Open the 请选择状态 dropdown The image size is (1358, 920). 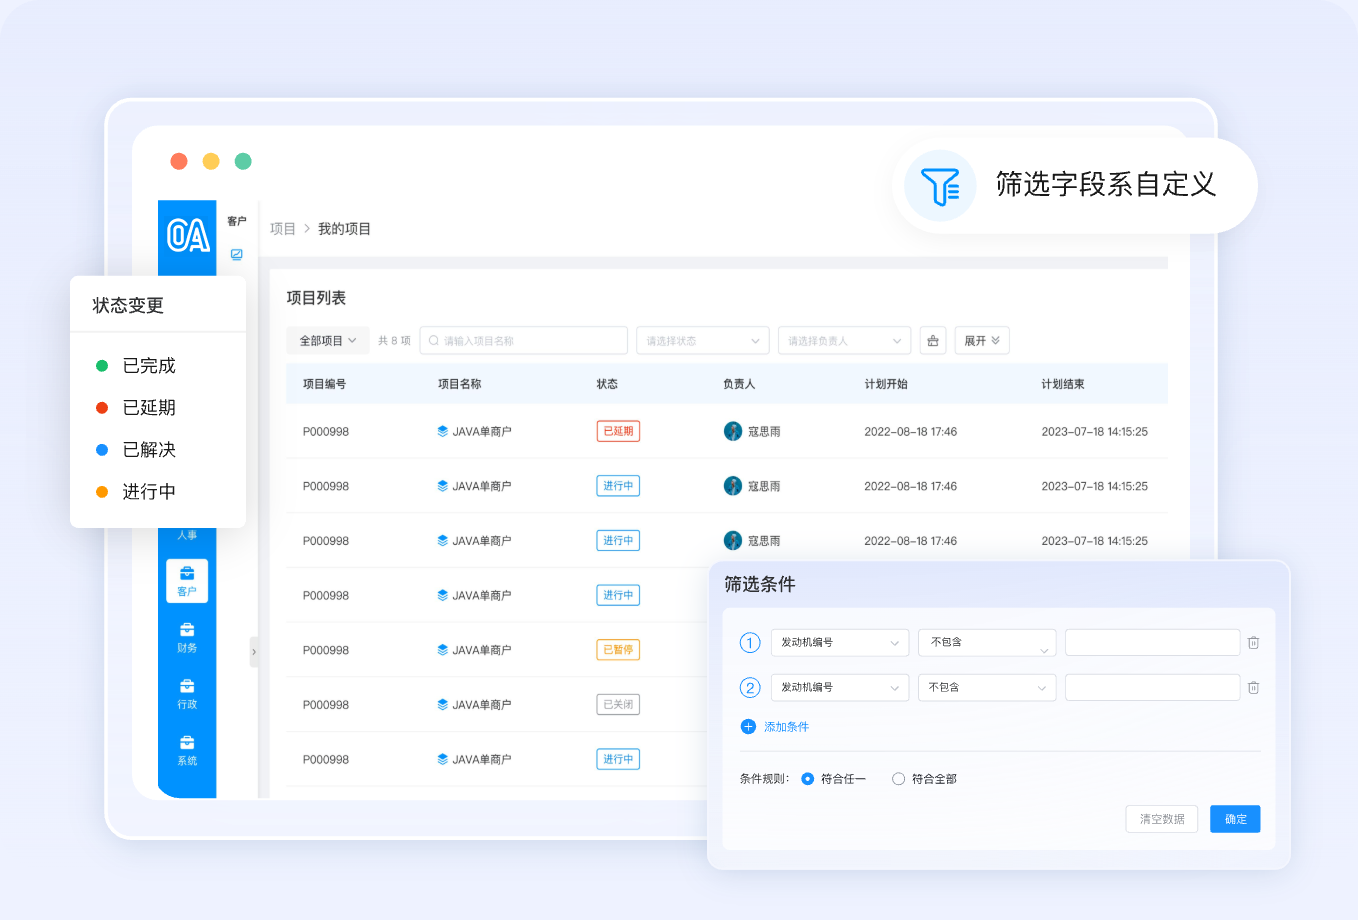[x=702, y=341]
